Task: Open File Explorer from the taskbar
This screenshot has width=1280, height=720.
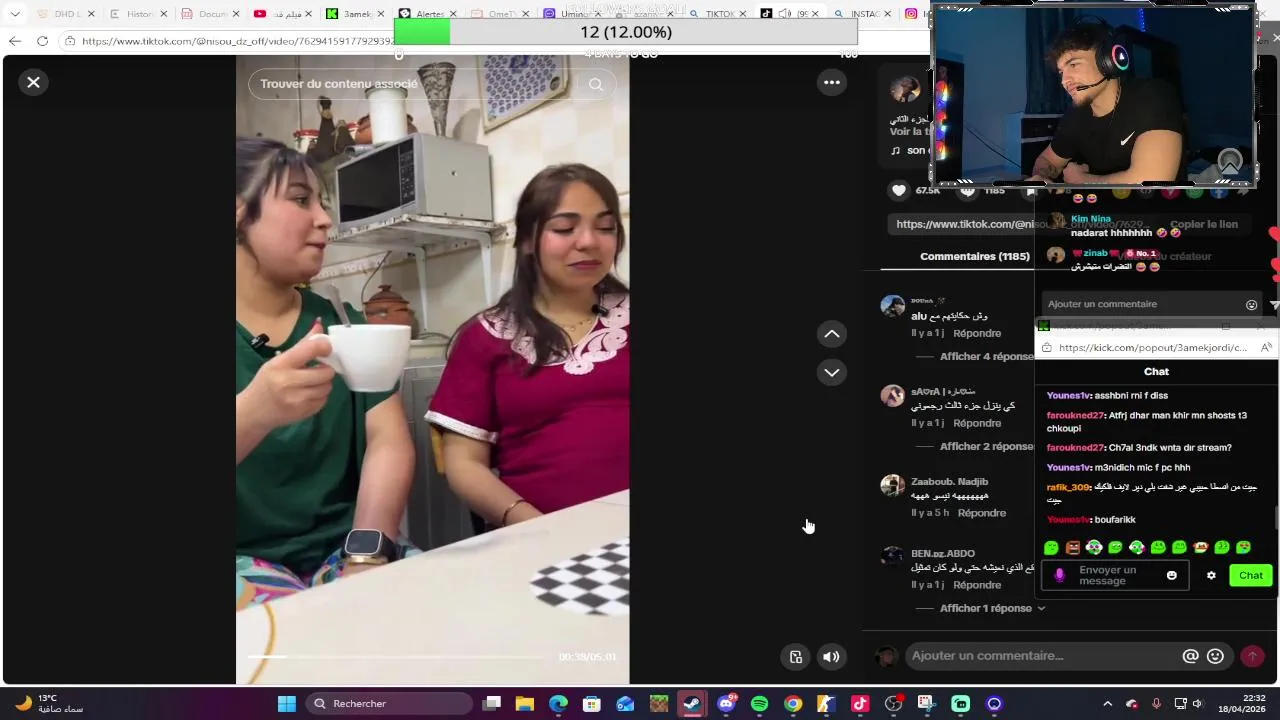Action: [x=524, y=704]
